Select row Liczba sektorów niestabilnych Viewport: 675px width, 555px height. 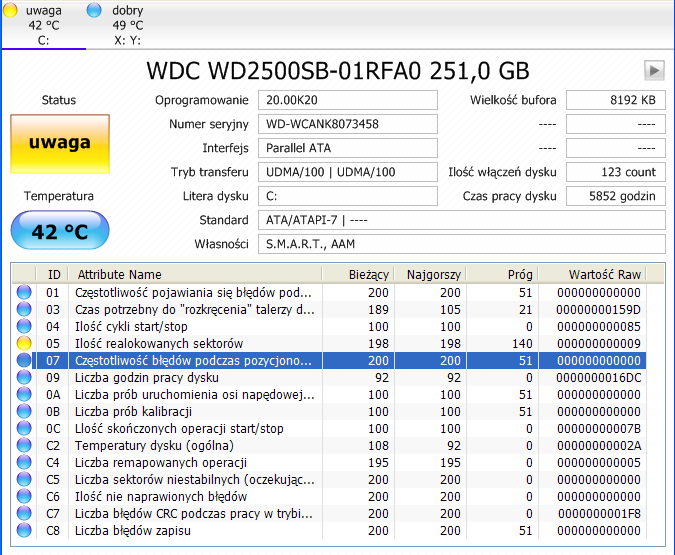329,479
